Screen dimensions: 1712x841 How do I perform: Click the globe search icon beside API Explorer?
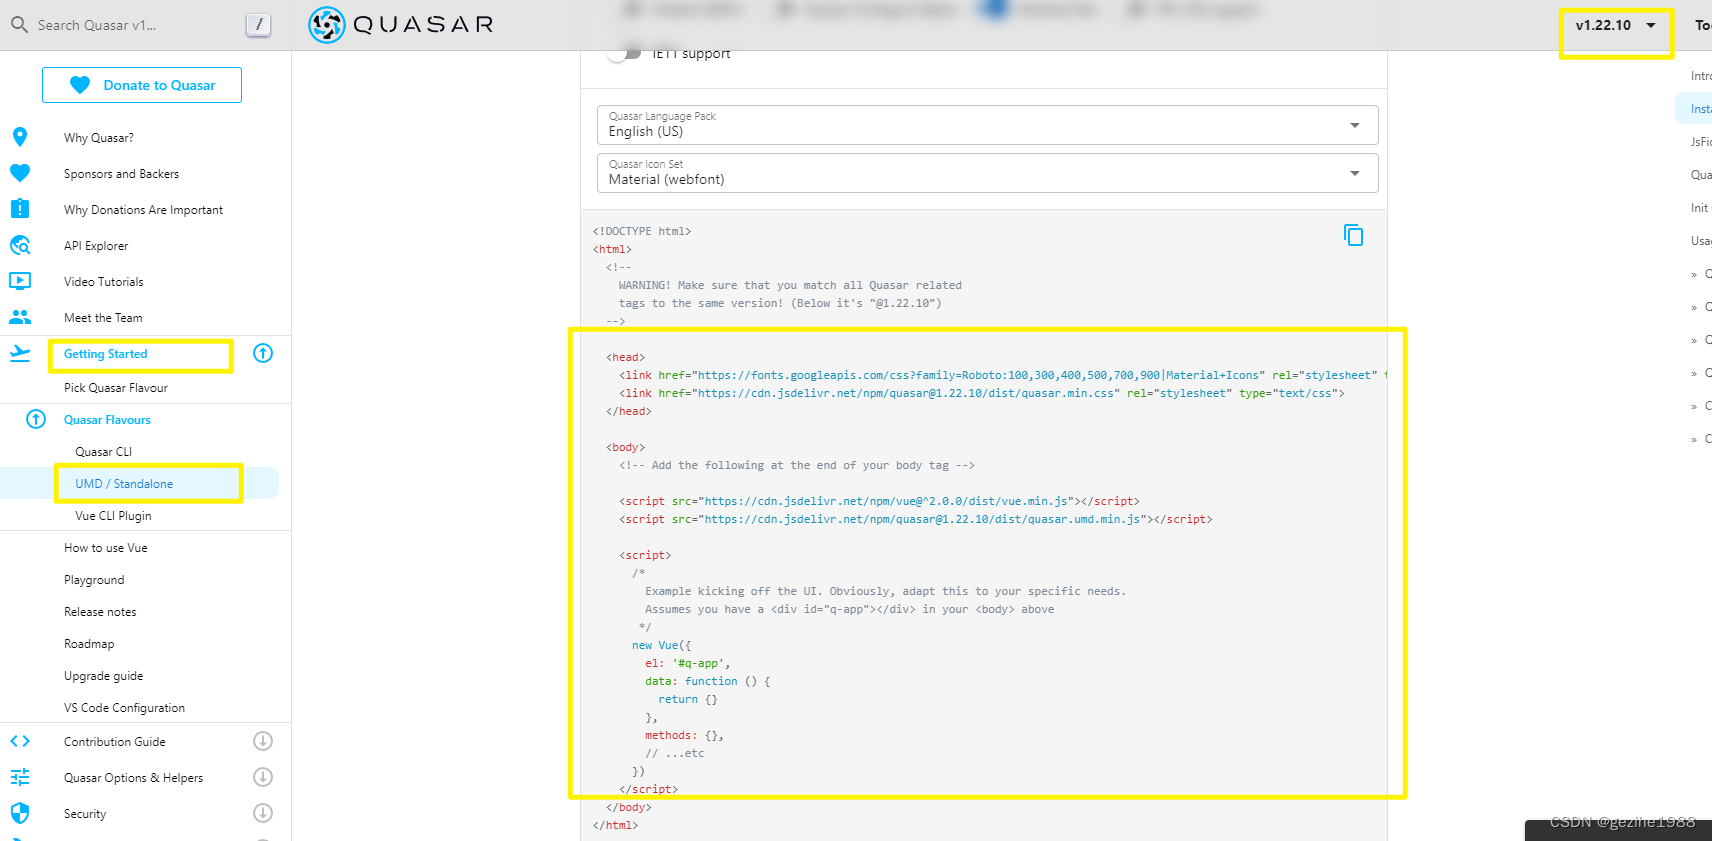(20, 245)
